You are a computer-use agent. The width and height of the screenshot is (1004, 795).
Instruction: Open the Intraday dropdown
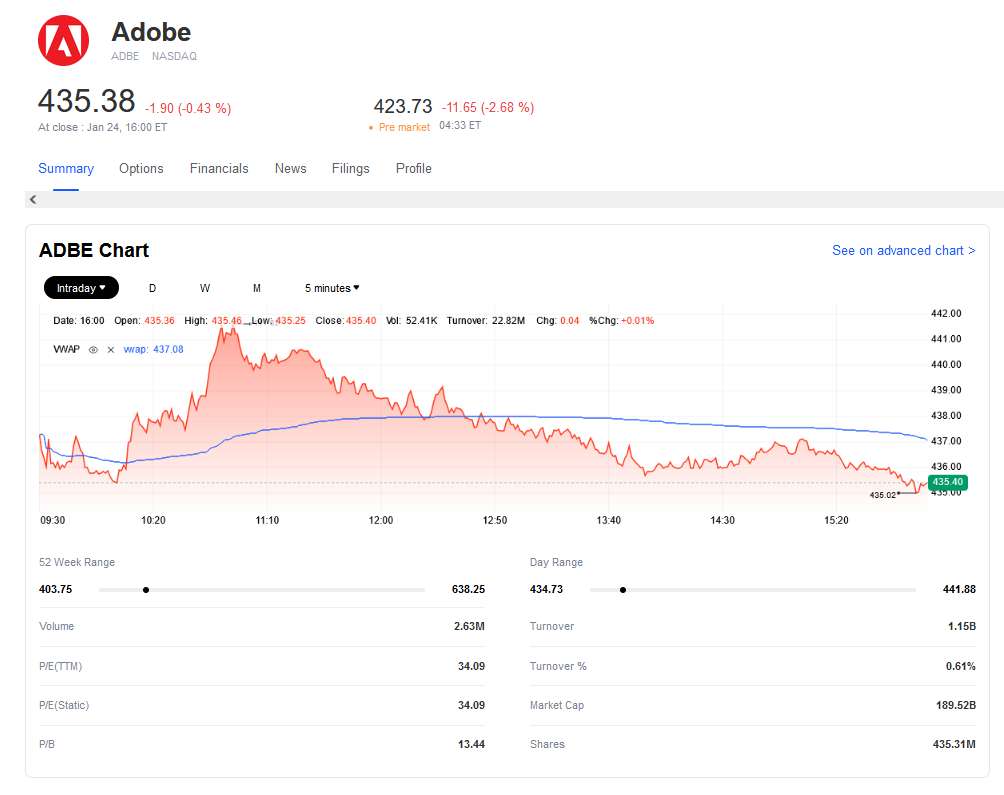tap(81, 288)
